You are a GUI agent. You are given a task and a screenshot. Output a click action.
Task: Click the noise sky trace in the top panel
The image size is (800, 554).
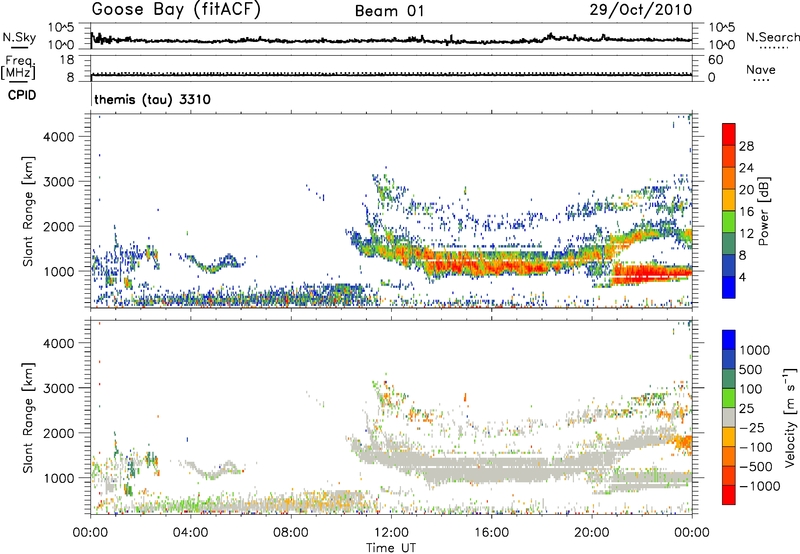391,39
